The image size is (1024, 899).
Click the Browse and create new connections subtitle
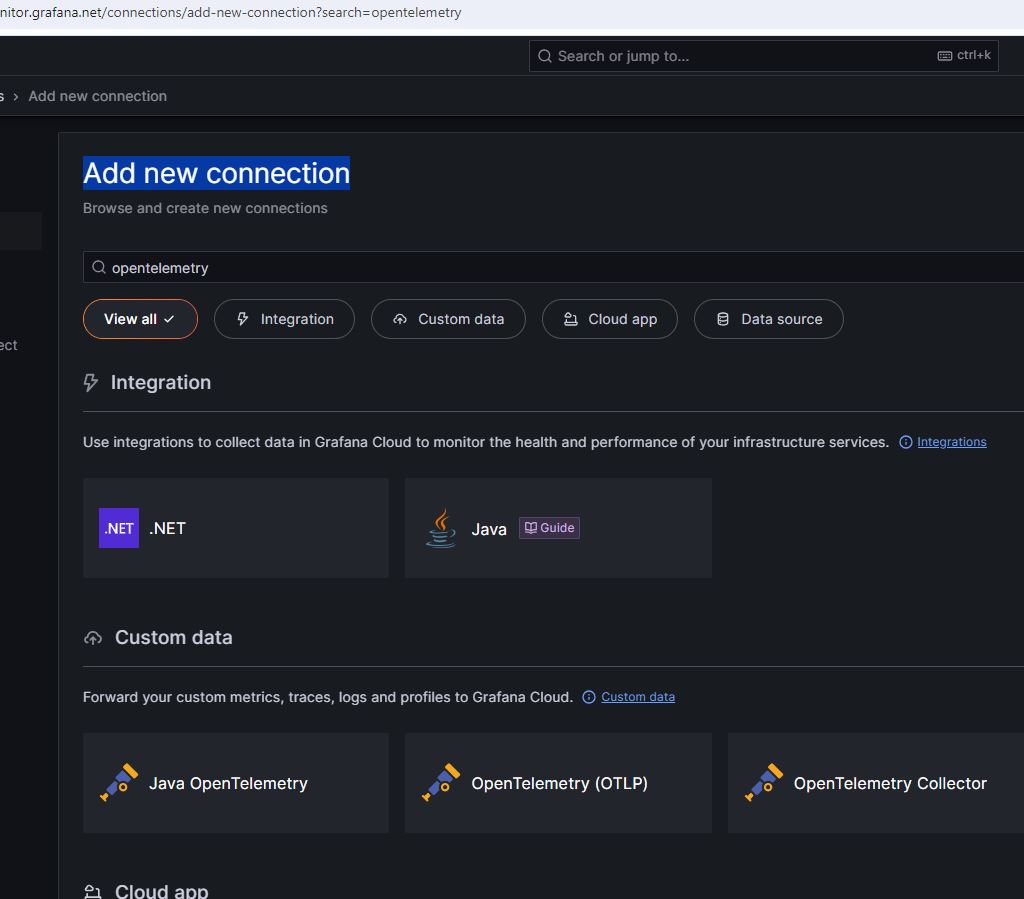(205, 208)
